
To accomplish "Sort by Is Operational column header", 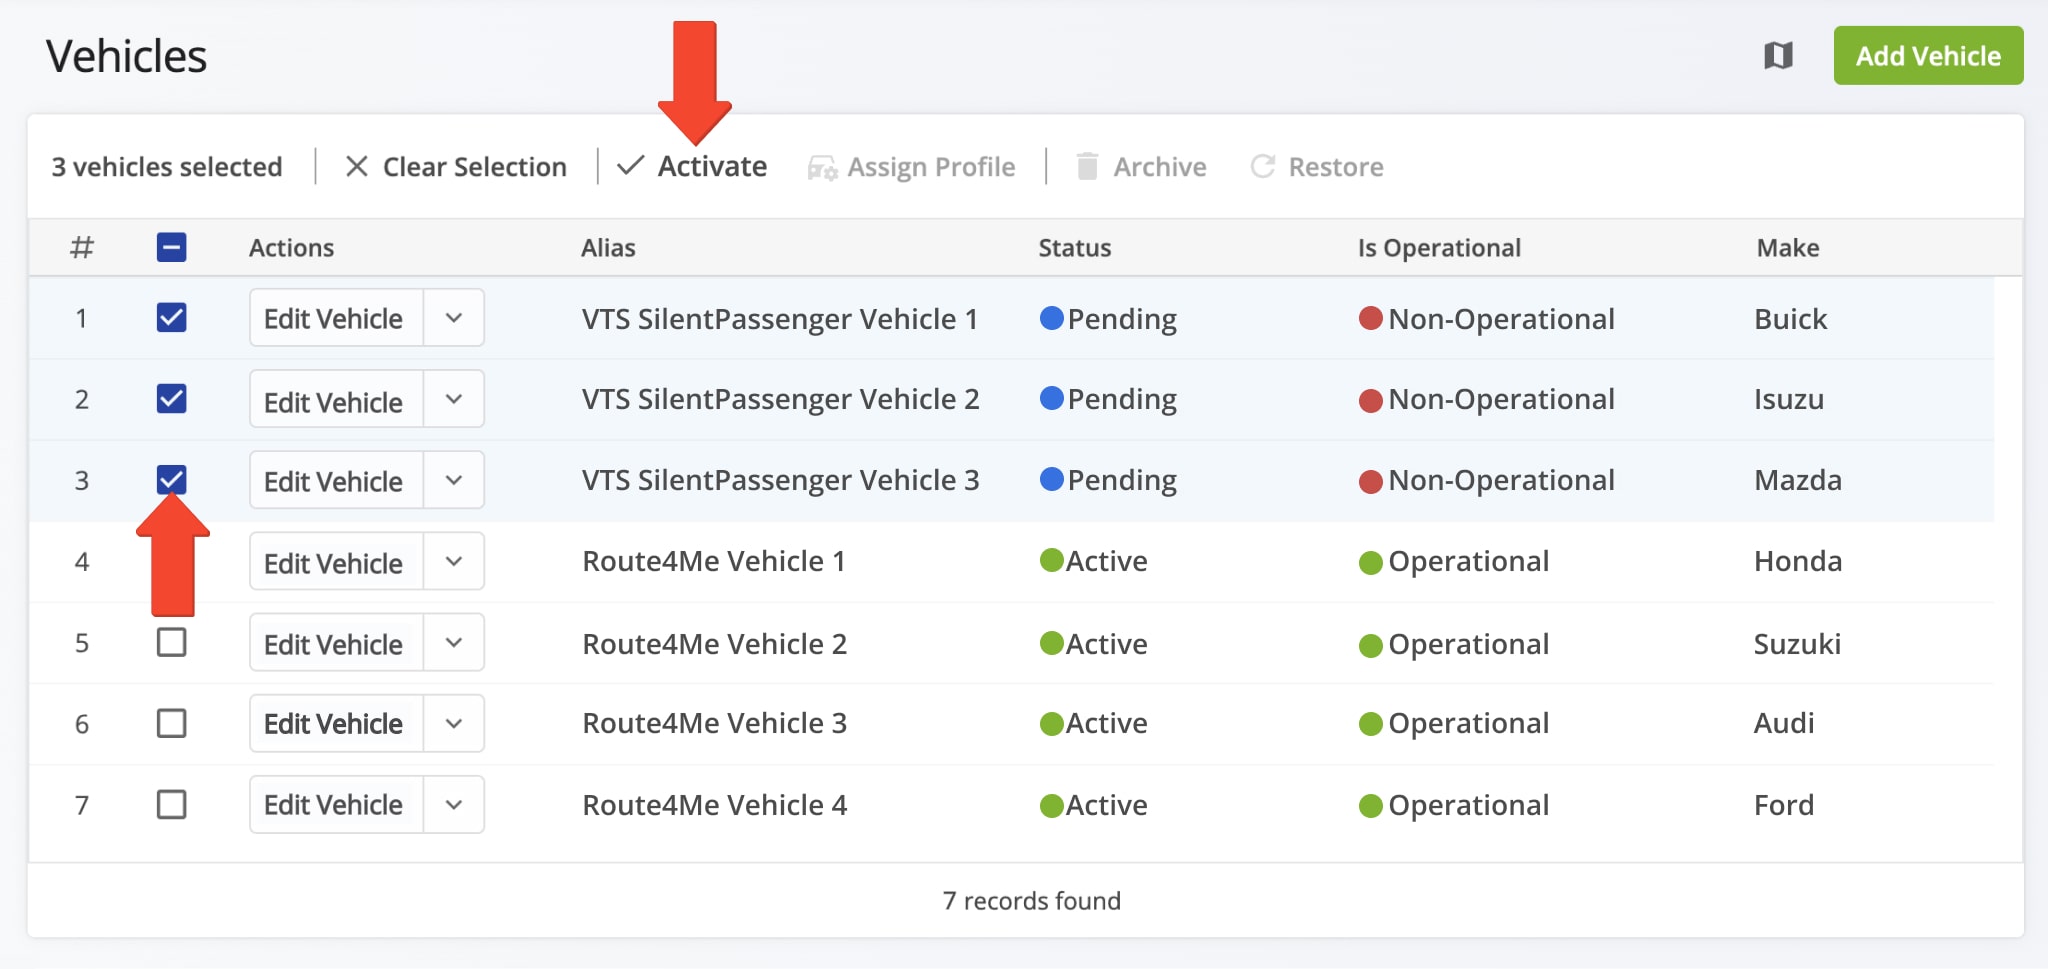I will click(1439, 248).
